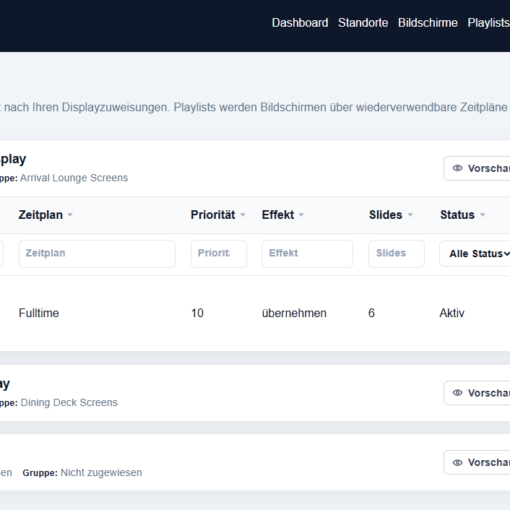Select the Fulltime schedule cell
Image resolution: width=510 pixels, height=510 pixels.
pos(39,313)
